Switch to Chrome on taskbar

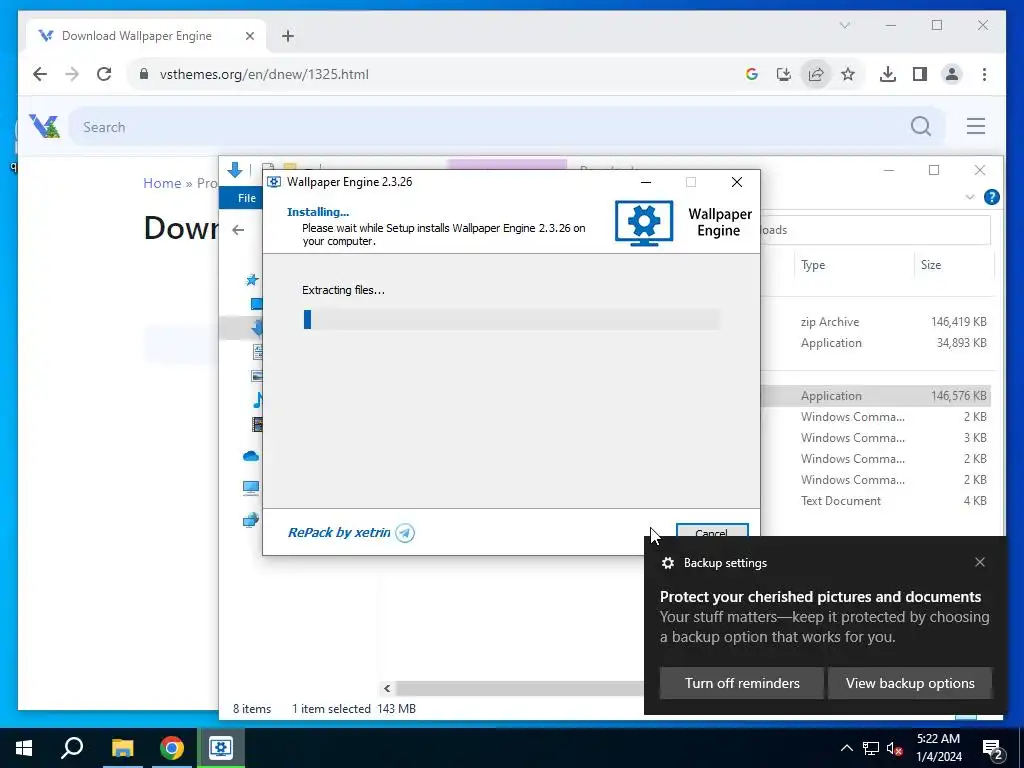[x=172, y=748]
